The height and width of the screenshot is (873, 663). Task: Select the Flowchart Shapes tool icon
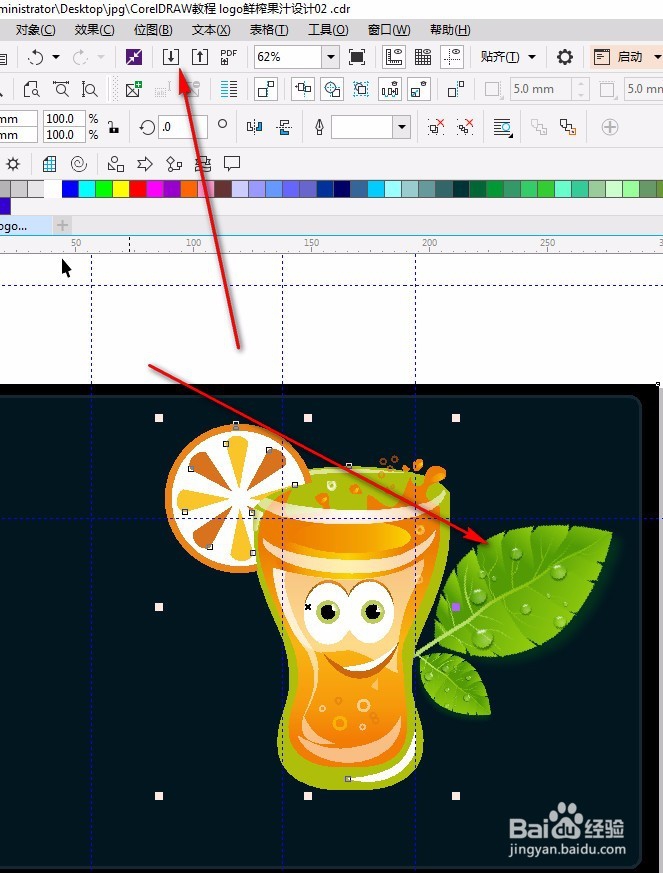click(174, 164)
